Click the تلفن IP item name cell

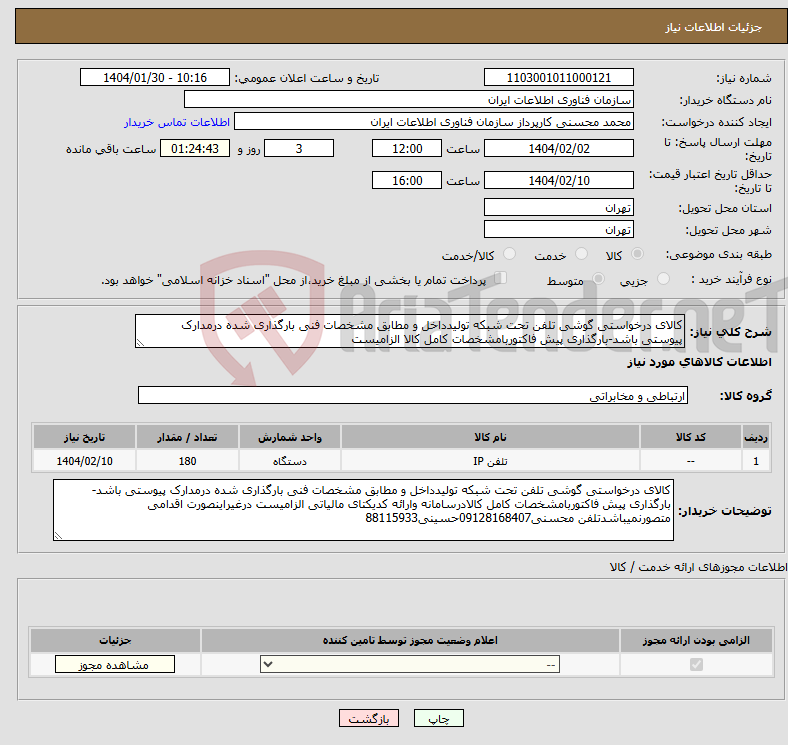[490, 461]
